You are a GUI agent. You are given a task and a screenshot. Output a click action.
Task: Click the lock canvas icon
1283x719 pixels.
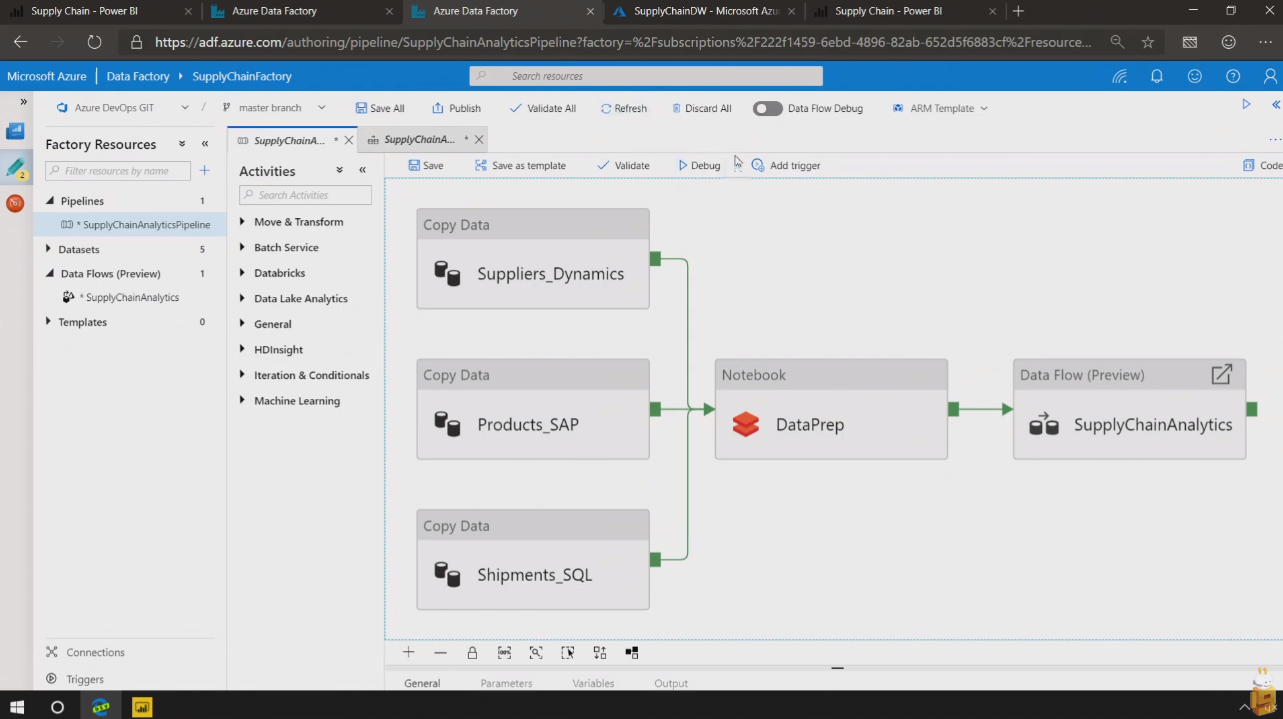[472, 652]
